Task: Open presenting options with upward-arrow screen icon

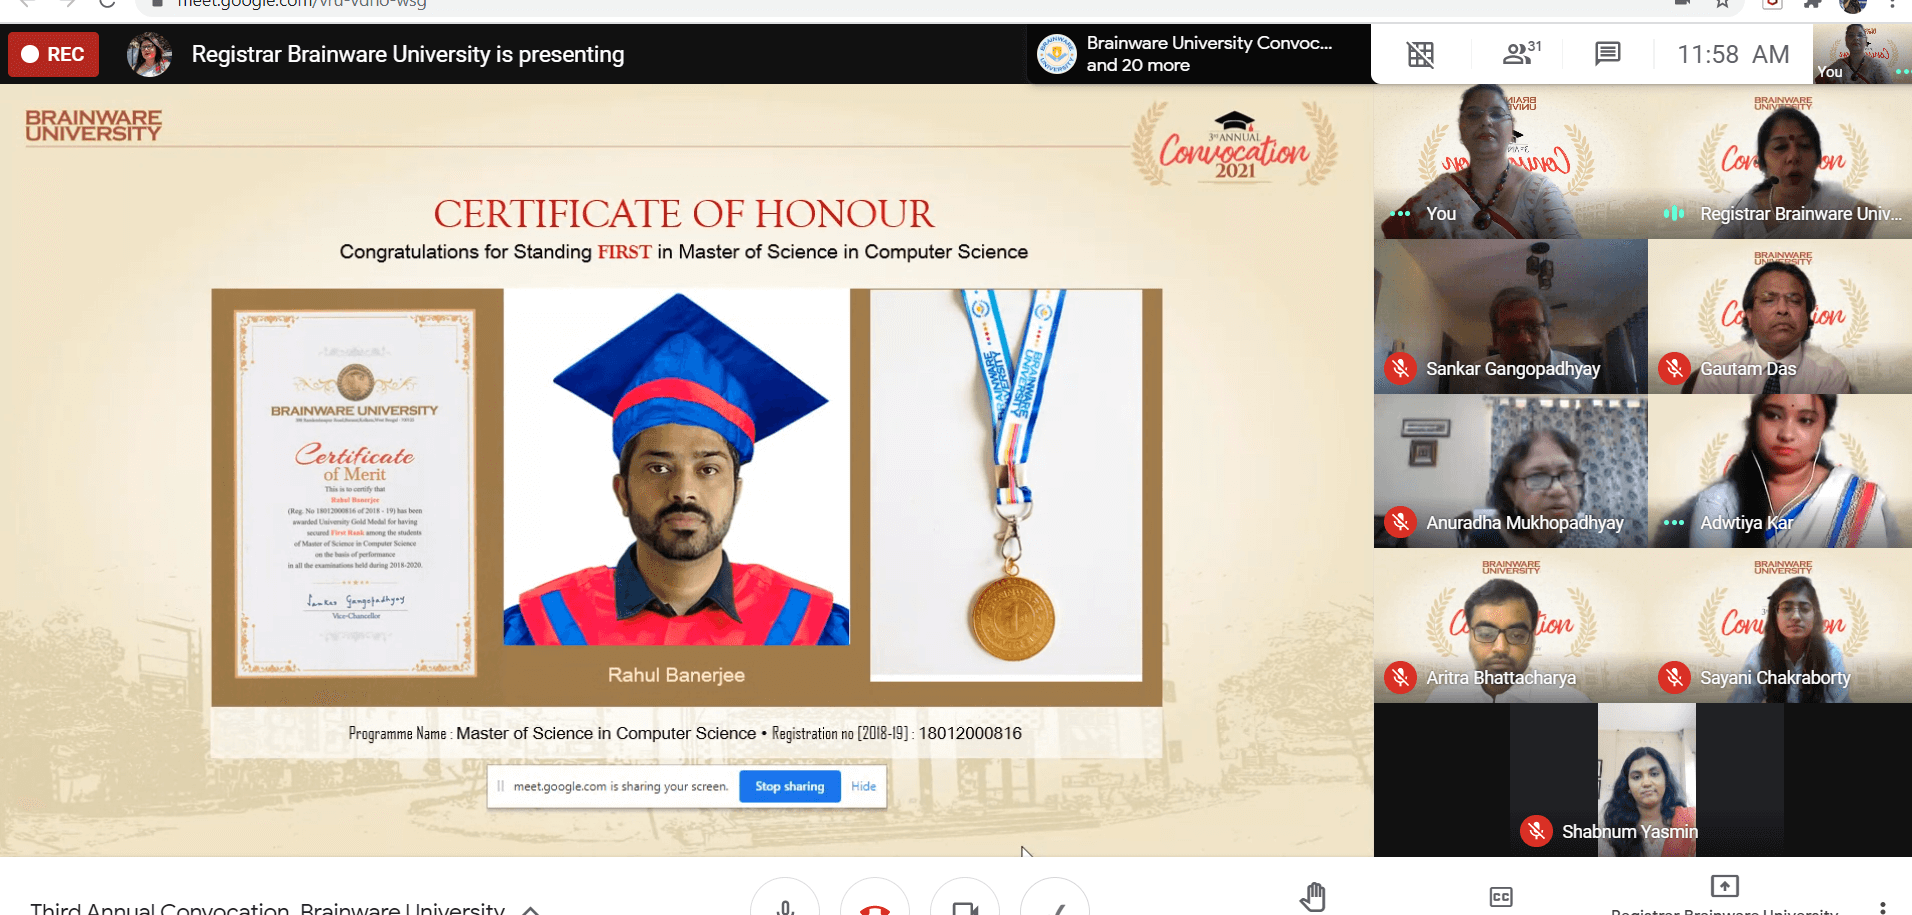Action: 1724,886
